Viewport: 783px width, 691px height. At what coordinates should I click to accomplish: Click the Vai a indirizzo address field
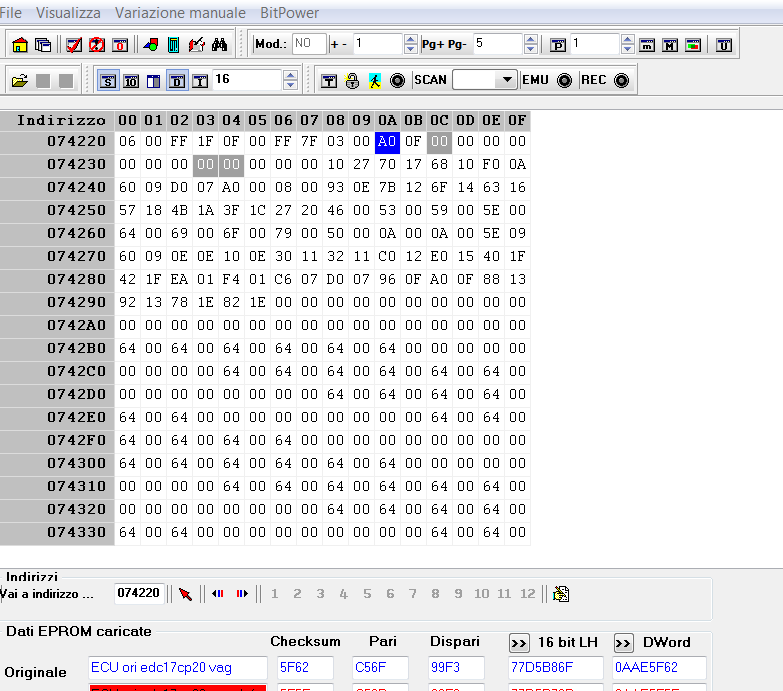click(138, 593)
